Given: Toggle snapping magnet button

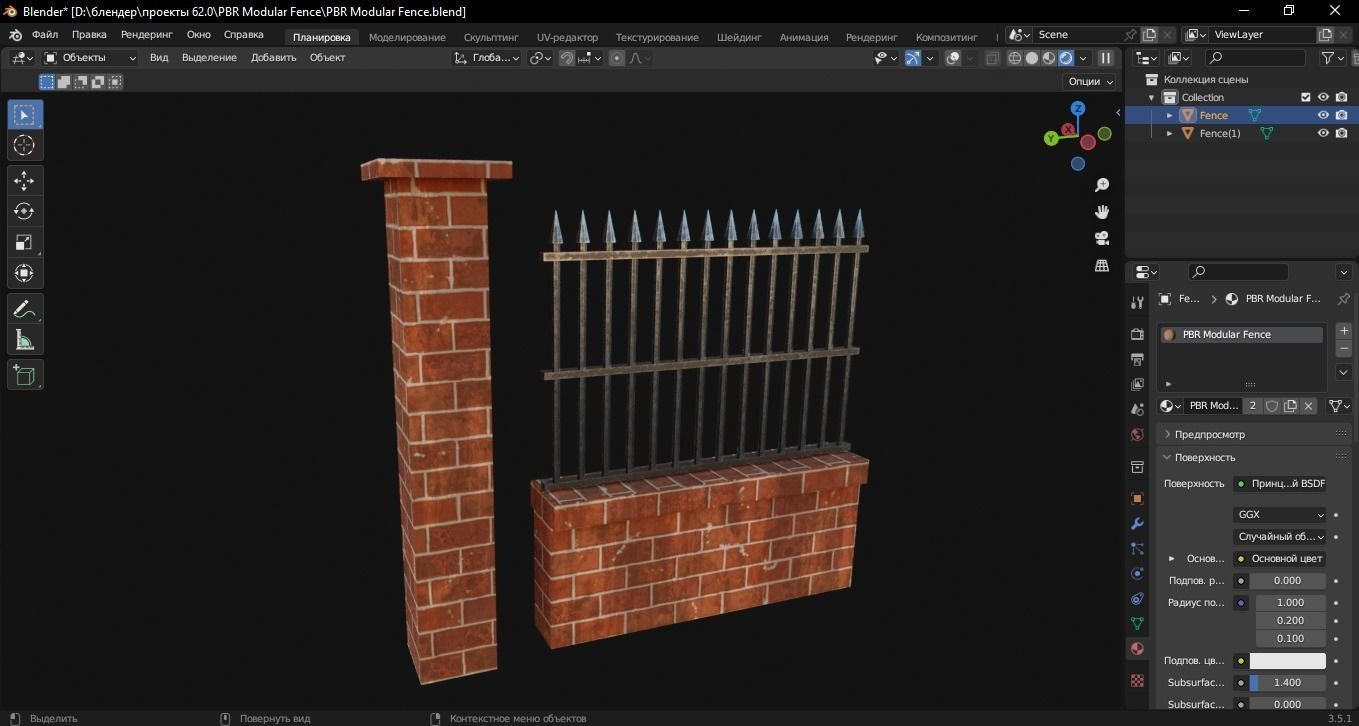Looking at the screenshot, I should pos(567,58).
